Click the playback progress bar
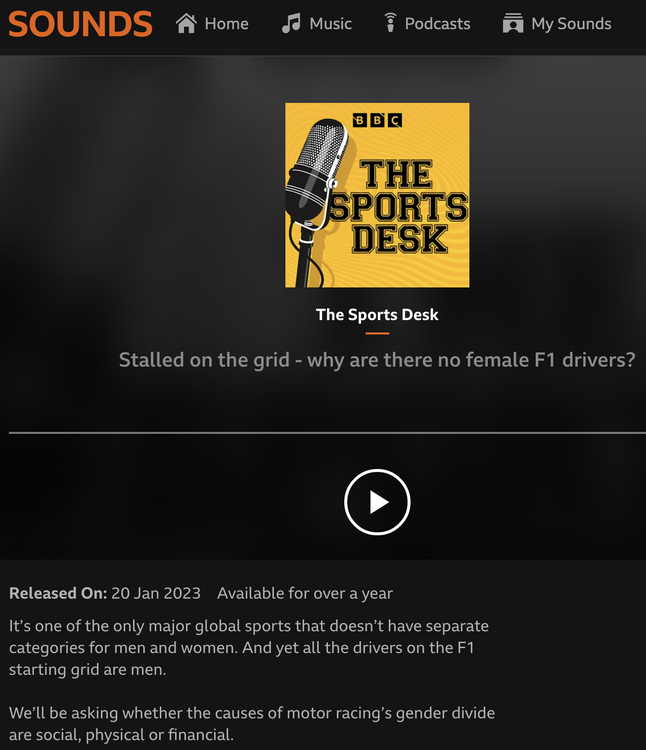This screenshot has height=750, width=646. tap(327, 433)
